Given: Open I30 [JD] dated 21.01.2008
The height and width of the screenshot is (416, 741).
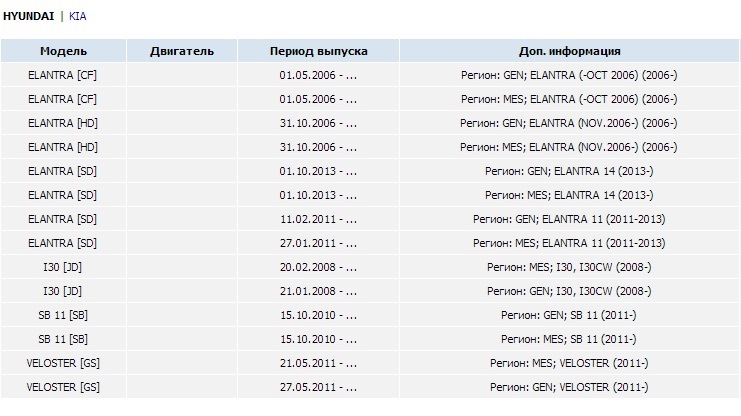Looking at the screenshot, I should pos(370,291).
